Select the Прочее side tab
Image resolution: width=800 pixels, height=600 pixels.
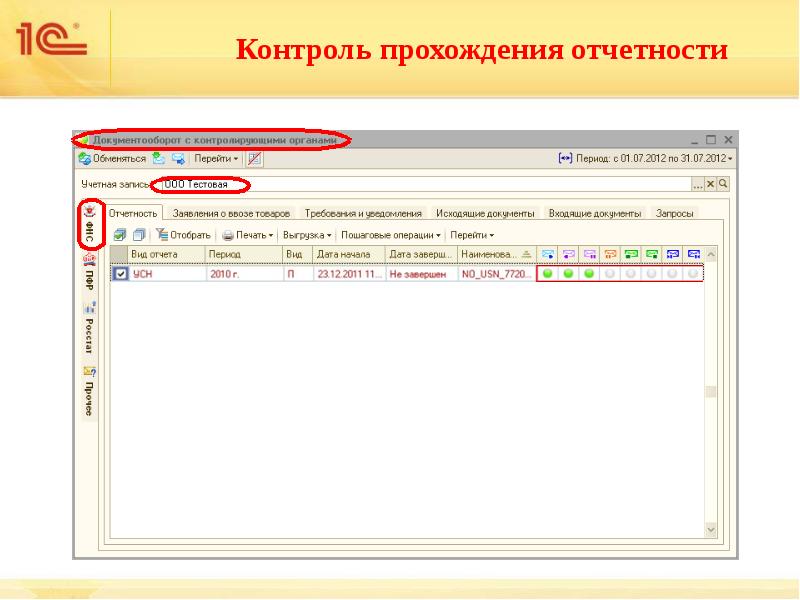pyautogui.click(x=89, y=393)
